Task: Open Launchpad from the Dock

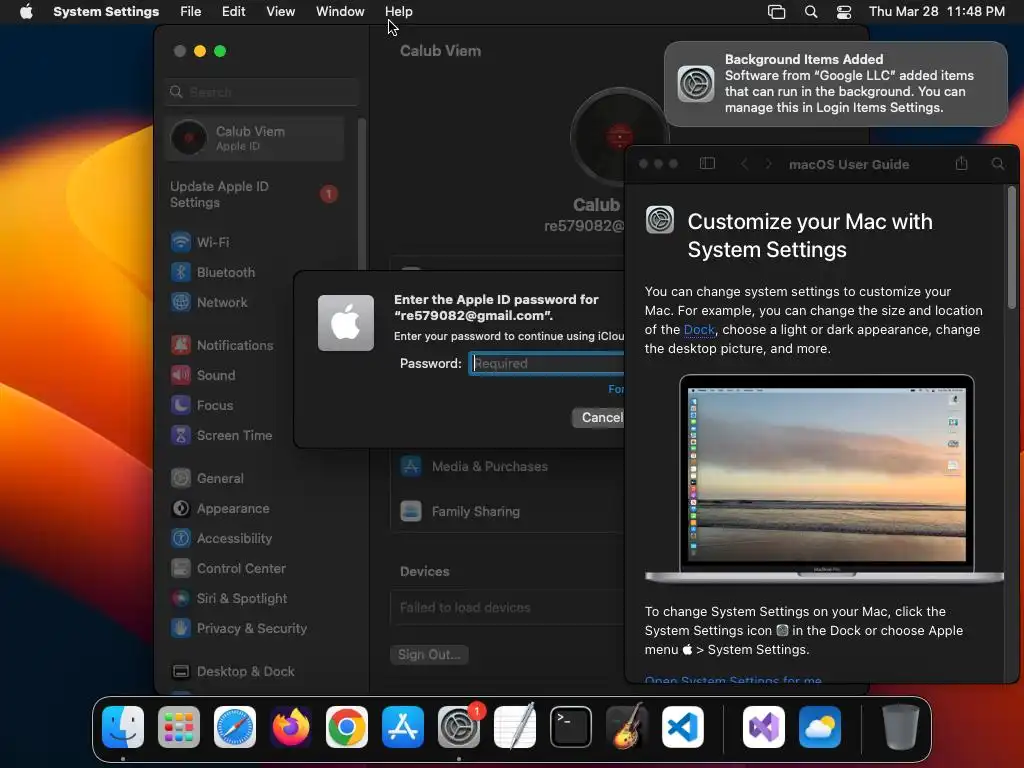Action: (179, 726)
